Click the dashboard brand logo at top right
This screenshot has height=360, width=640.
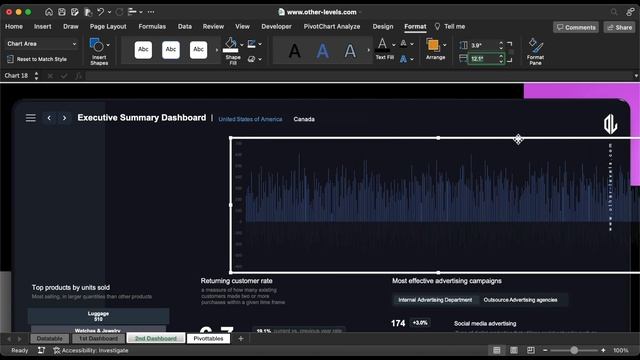pos(610,124)
